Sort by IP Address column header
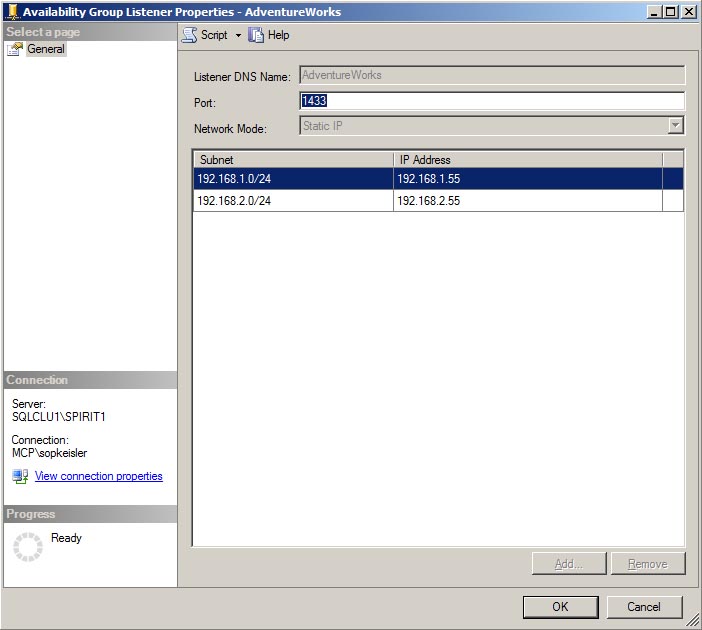 [527, 159]
